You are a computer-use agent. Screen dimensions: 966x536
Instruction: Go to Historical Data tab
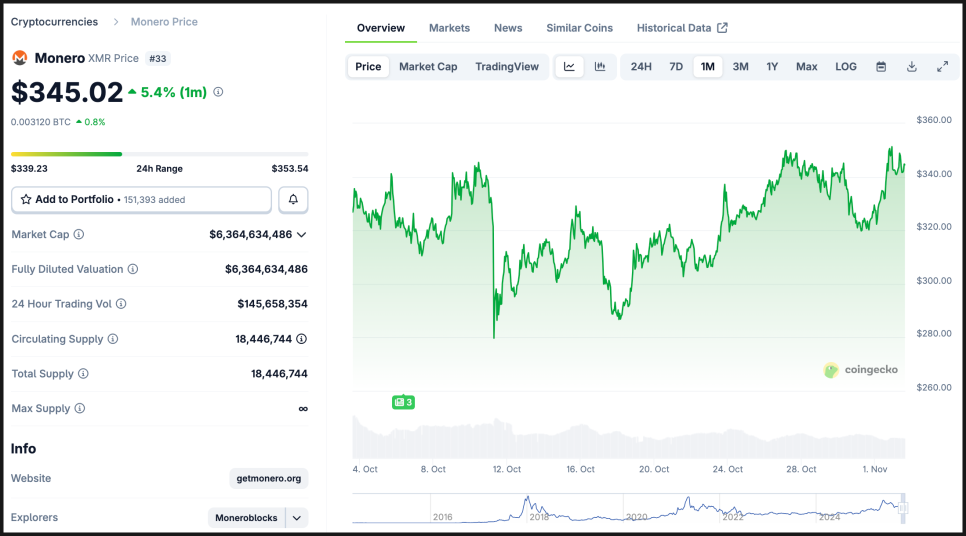(x=682, y=28)
